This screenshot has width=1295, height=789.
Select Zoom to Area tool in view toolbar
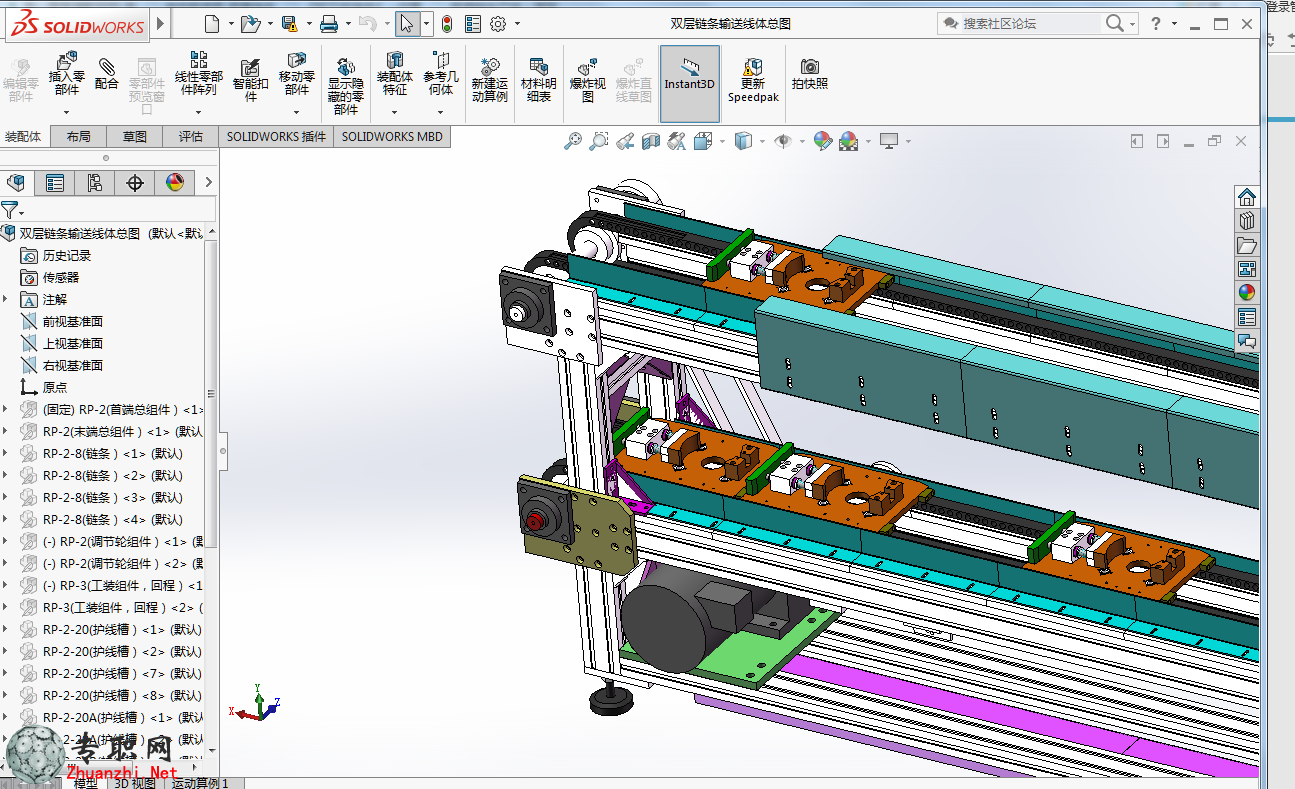(x=599, y=142)
